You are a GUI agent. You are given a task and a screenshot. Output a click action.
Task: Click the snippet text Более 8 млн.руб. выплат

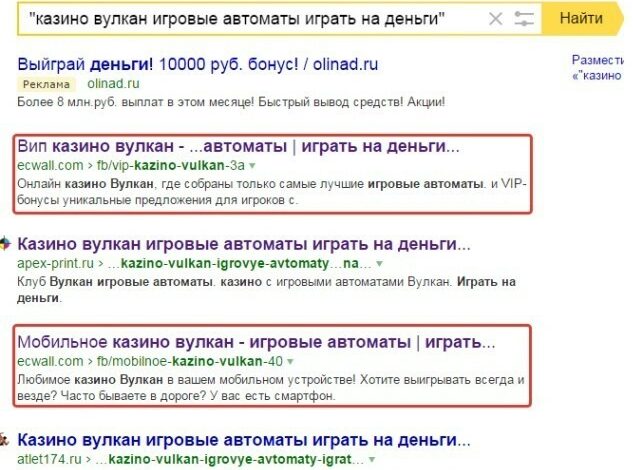coord(231,101)
